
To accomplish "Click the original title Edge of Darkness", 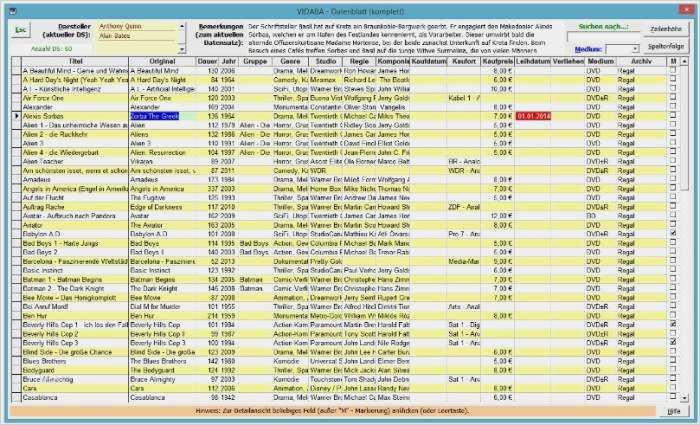I will coord(156,207).
